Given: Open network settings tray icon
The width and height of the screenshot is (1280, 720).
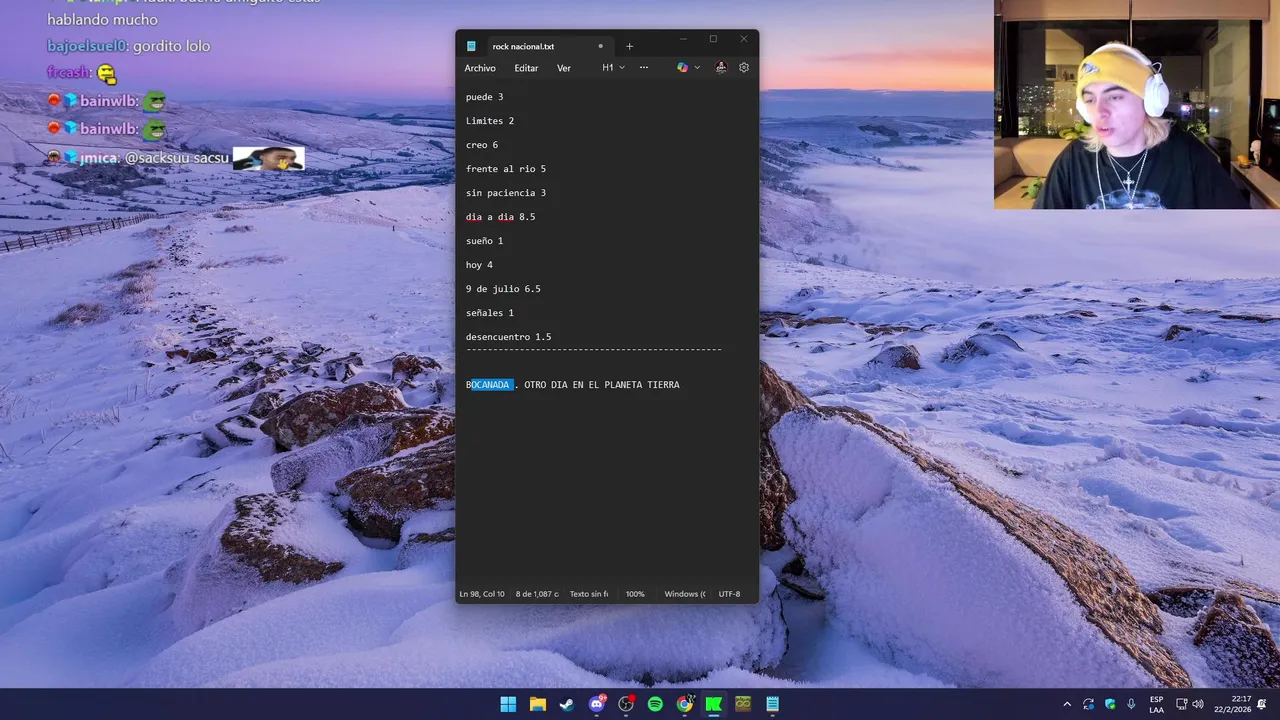Looking at the screenshot, I should (1181, 704).
